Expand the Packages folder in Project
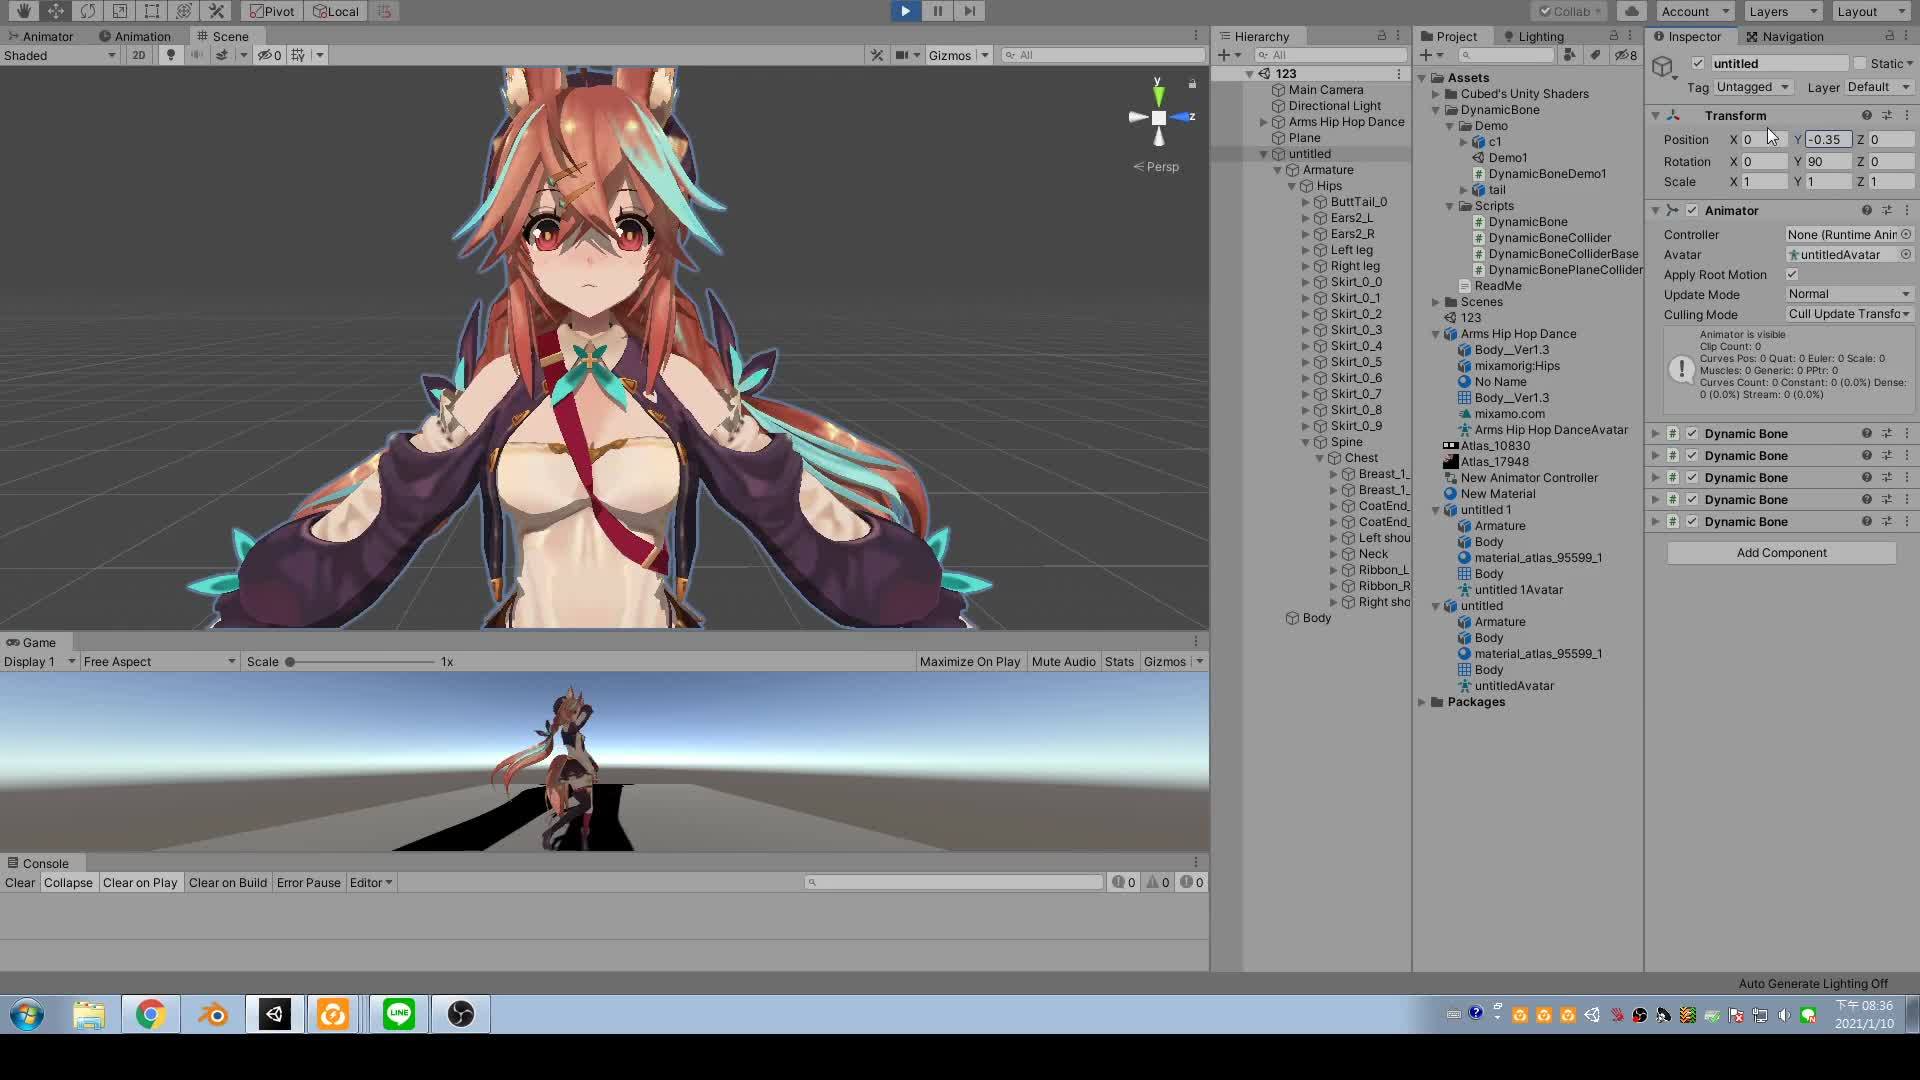Image resolution: width=1920 pixels, height=1080 pixels. coord(1422,702)
